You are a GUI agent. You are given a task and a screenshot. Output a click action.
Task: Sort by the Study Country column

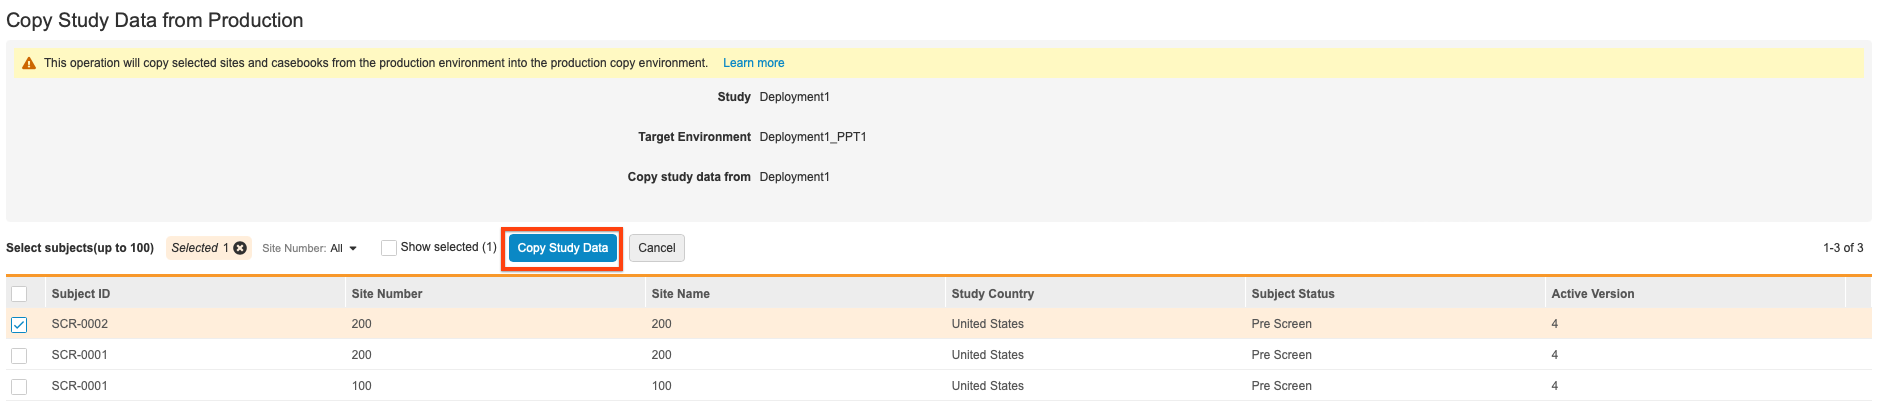coord(992,294)
